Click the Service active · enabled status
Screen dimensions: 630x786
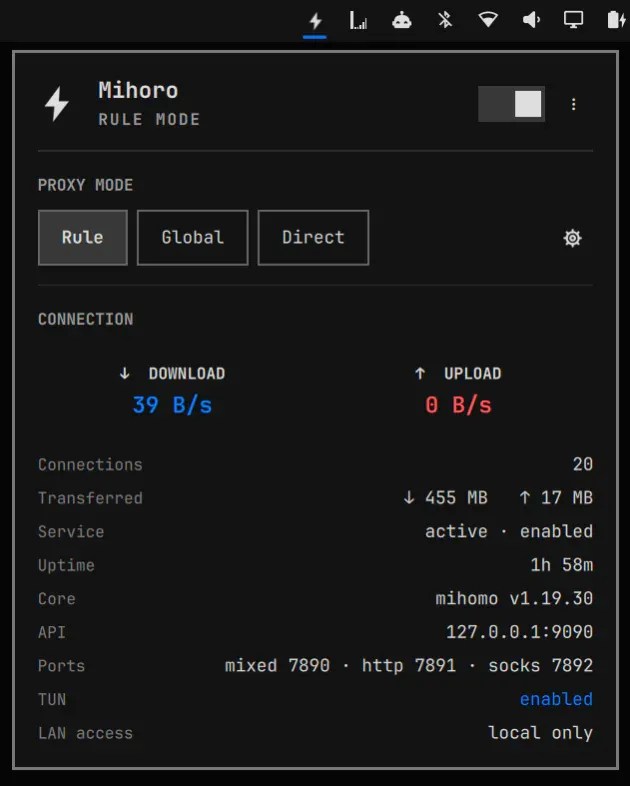click(x=509, y=531)
